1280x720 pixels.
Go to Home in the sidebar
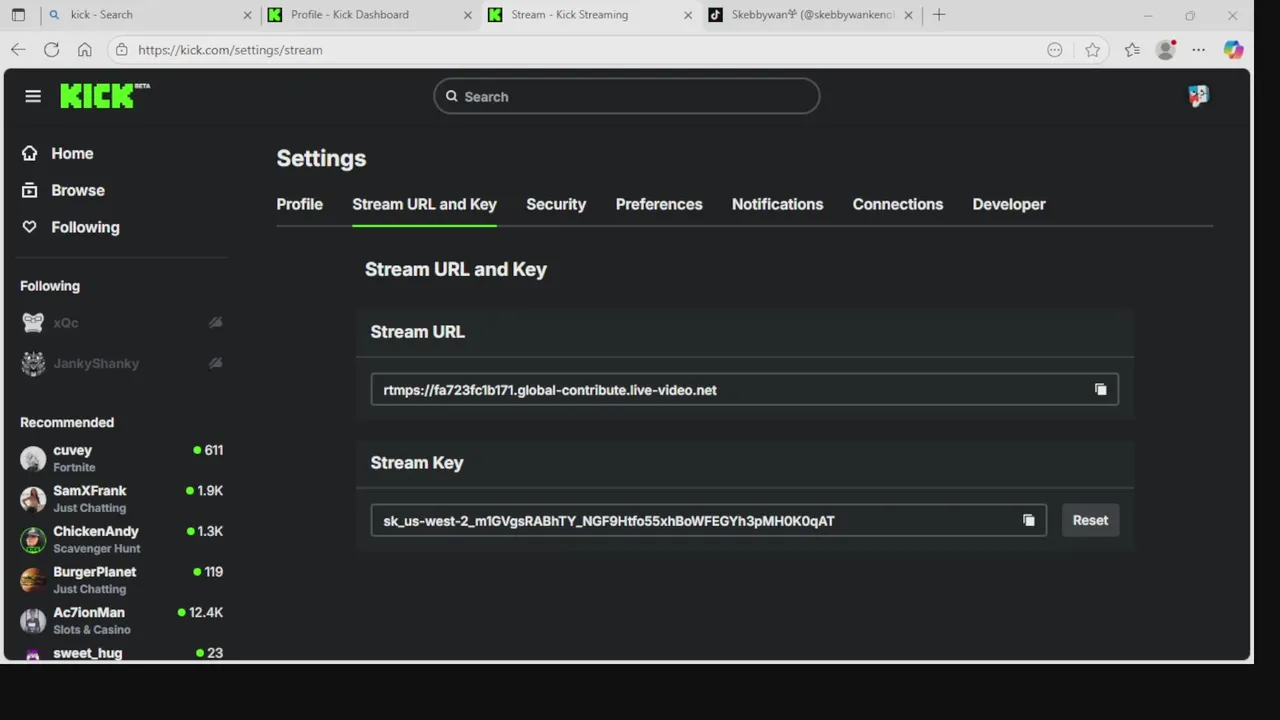[x=72, y=153]
